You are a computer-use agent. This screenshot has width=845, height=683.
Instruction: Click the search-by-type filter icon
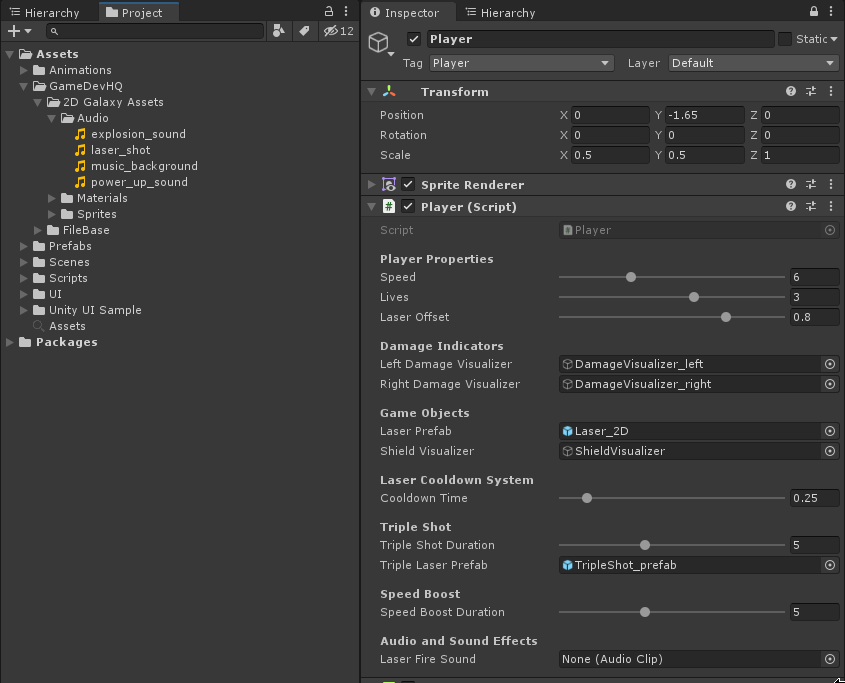[279, 31]
